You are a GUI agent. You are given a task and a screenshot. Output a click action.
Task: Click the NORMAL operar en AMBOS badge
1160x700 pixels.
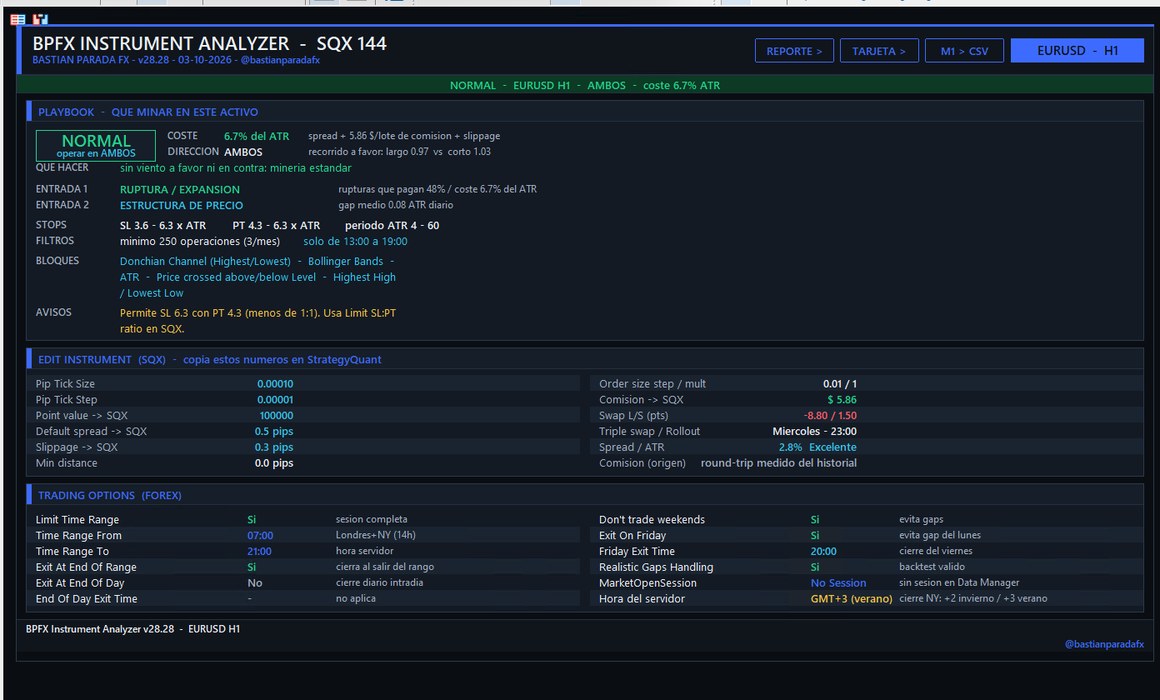click(96, 146)
